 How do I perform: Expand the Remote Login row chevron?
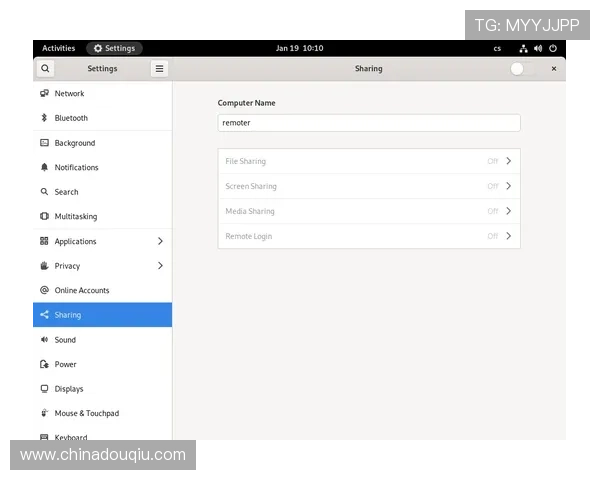(508, 236)
